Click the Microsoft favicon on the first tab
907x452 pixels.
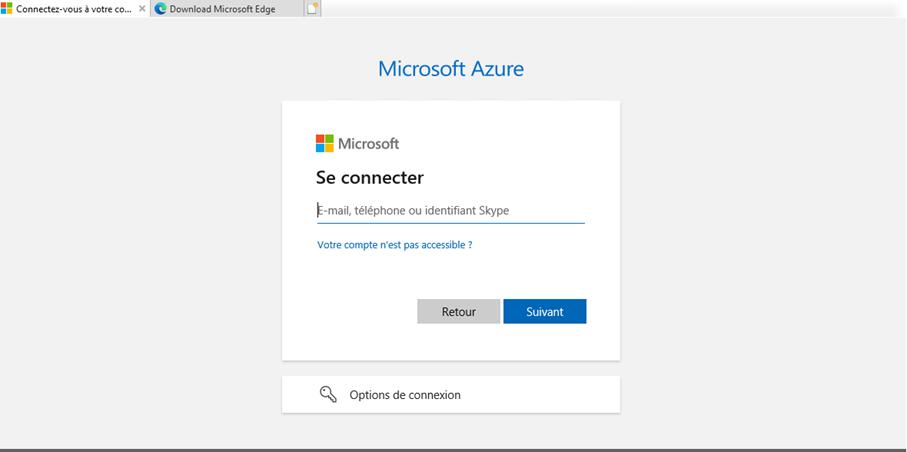pyautogui.click(x=6, y=9)
